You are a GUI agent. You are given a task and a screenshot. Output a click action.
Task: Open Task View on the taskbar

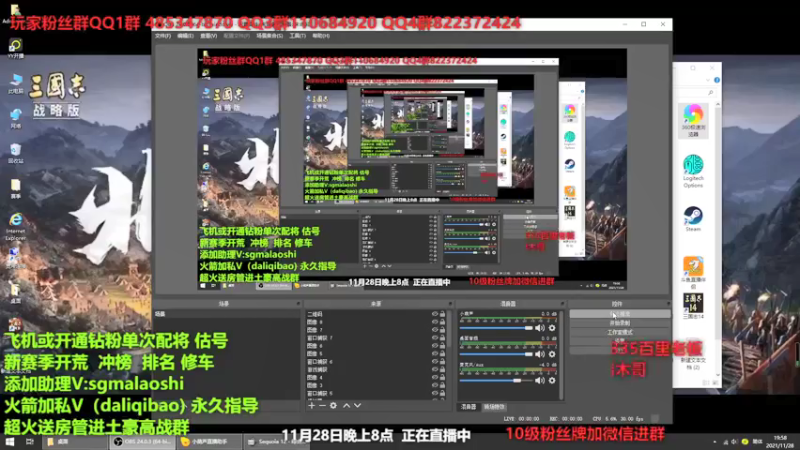click(x=30, y=442)
